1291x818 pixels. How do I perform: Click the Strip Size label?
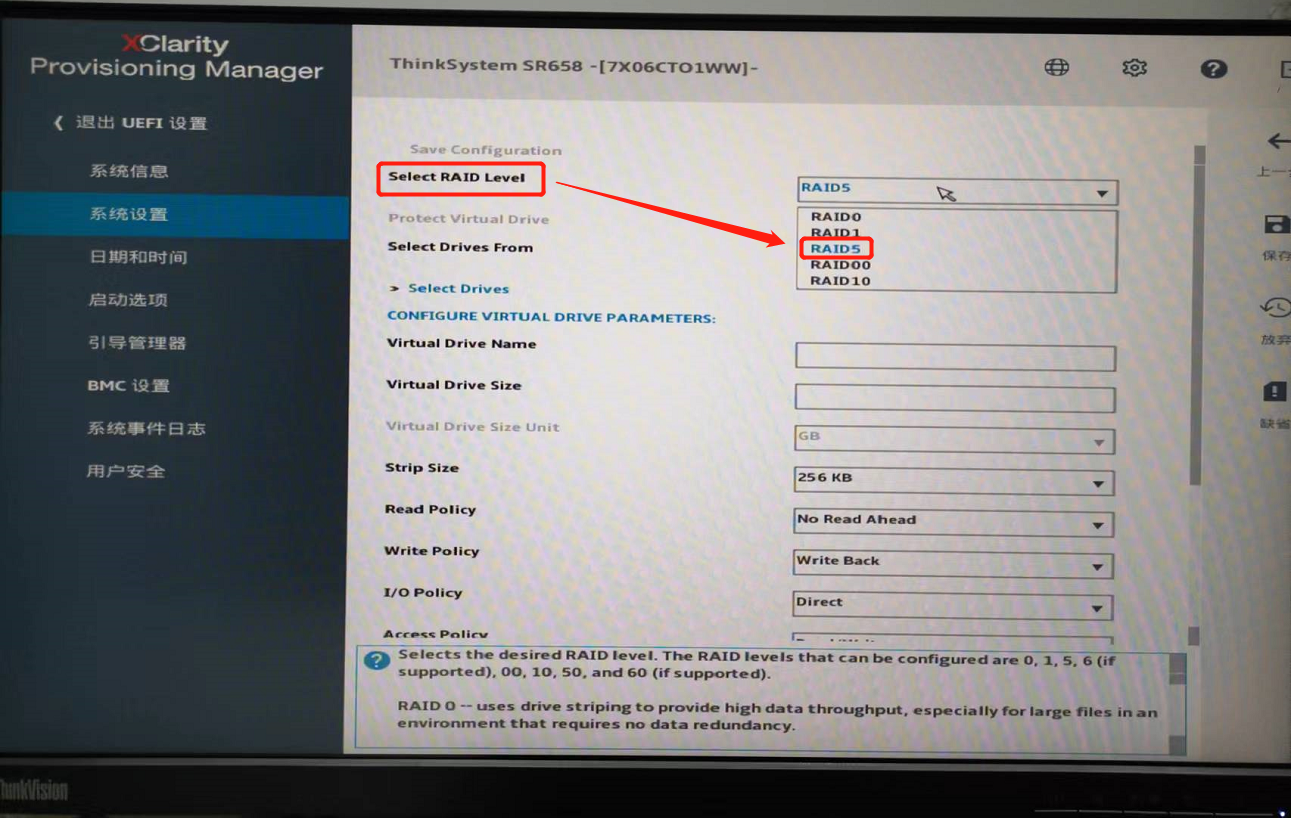(422, 468)
